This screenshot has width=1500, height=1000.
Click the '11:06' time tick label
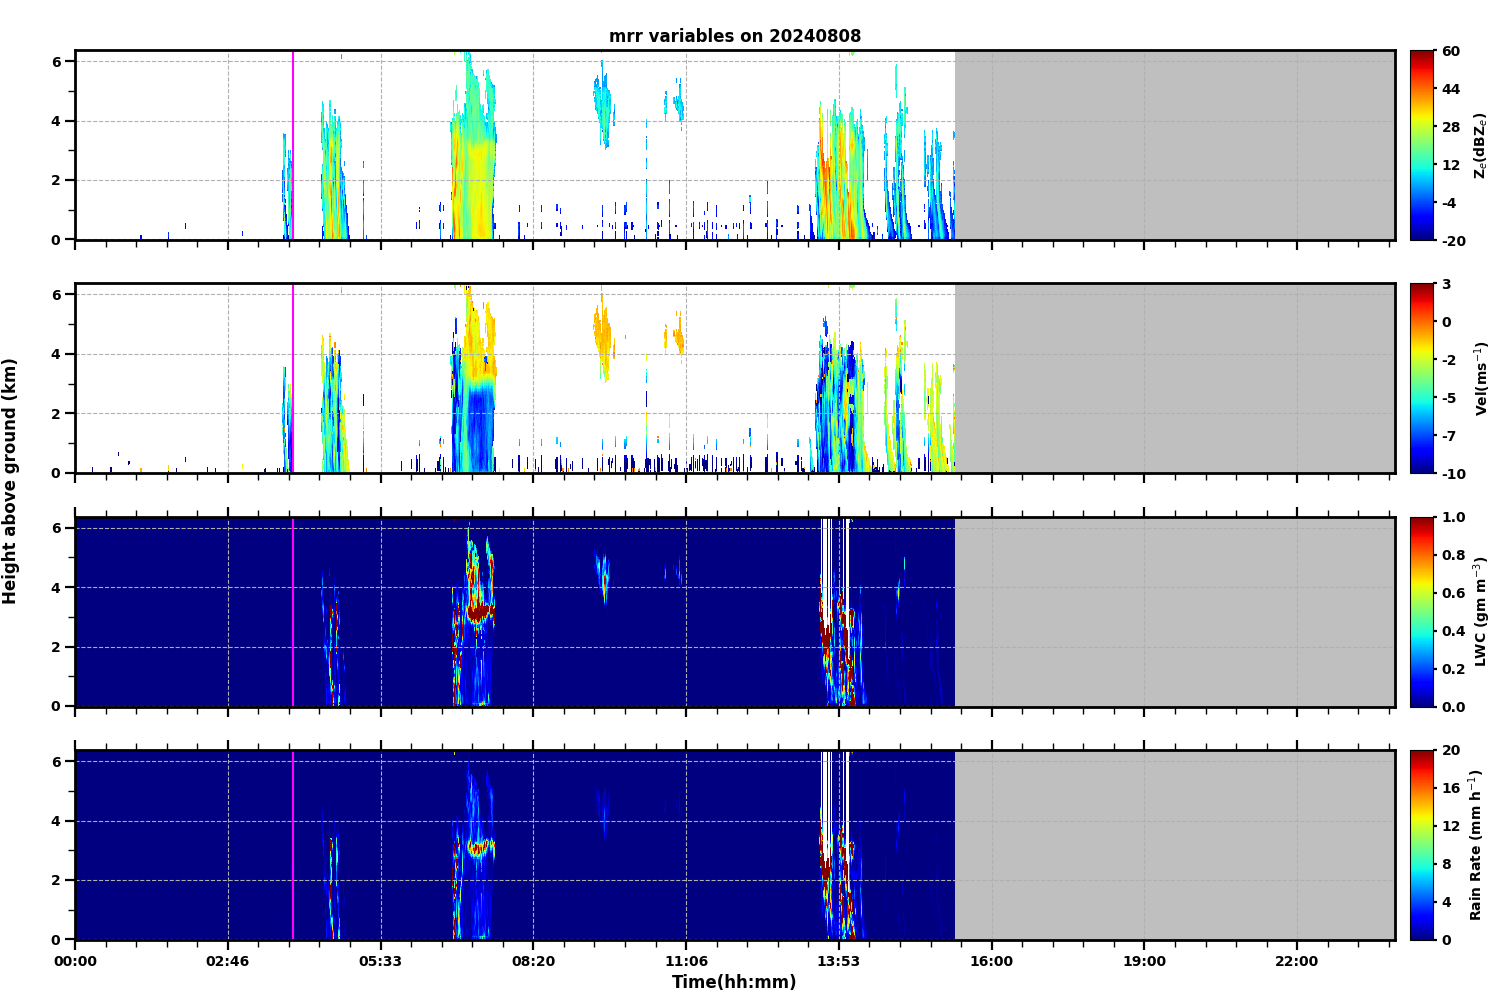(x=686, y=962)
